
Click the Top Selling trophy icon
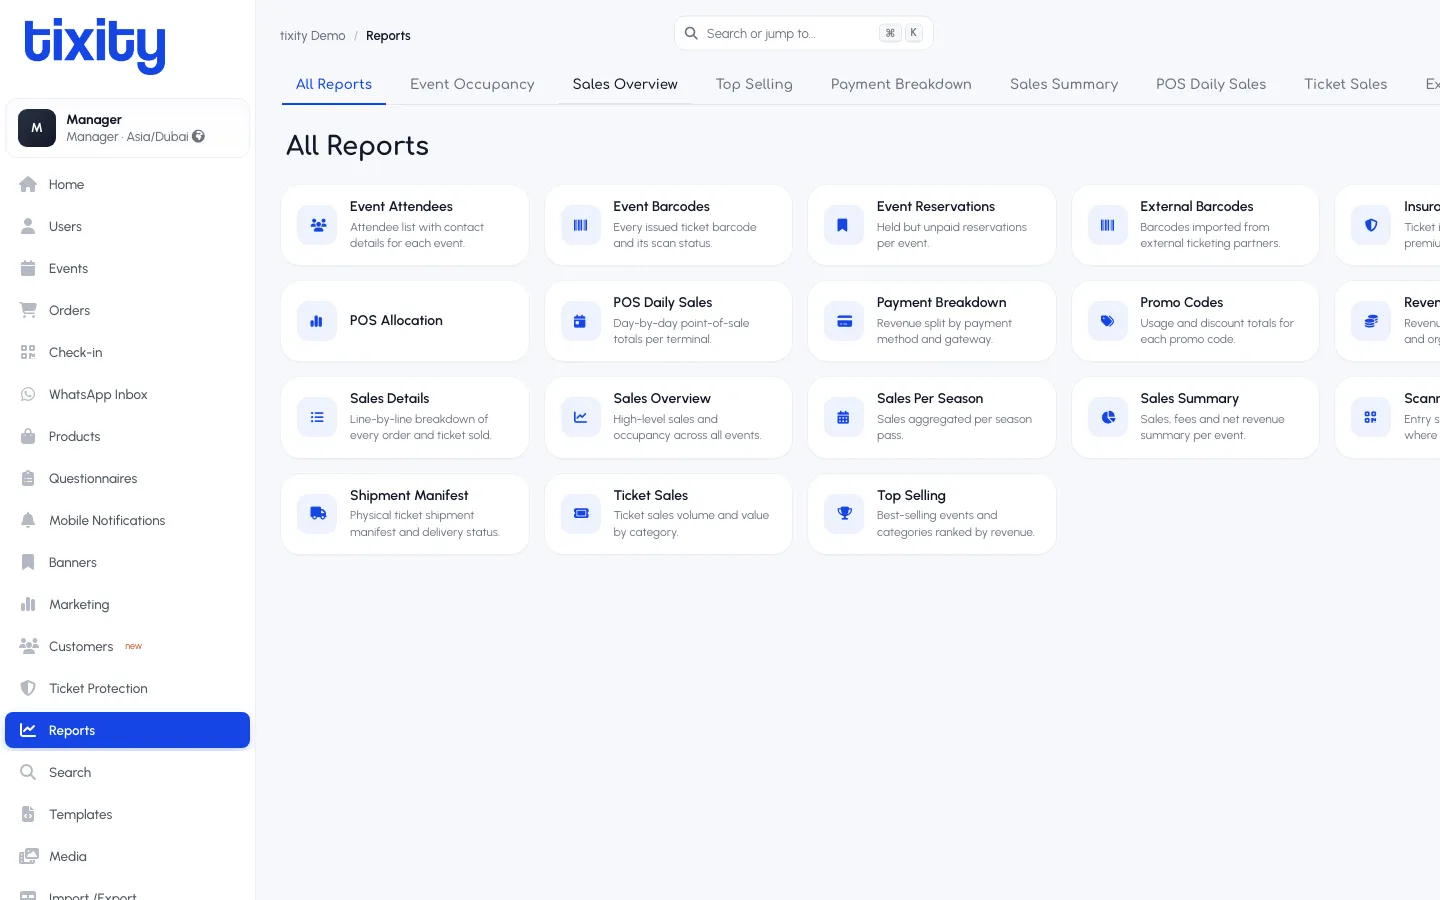click(x=844, y=513)
